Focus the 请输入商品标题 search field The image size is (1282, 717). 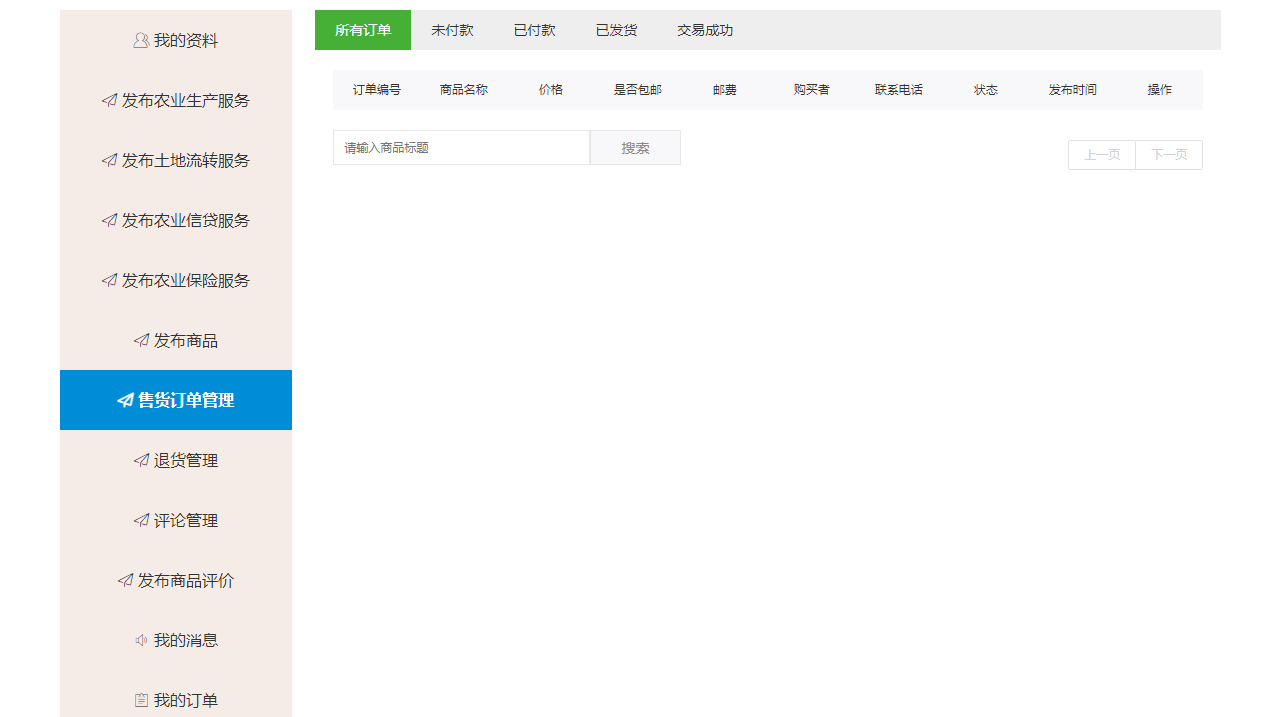coord(461,148)
